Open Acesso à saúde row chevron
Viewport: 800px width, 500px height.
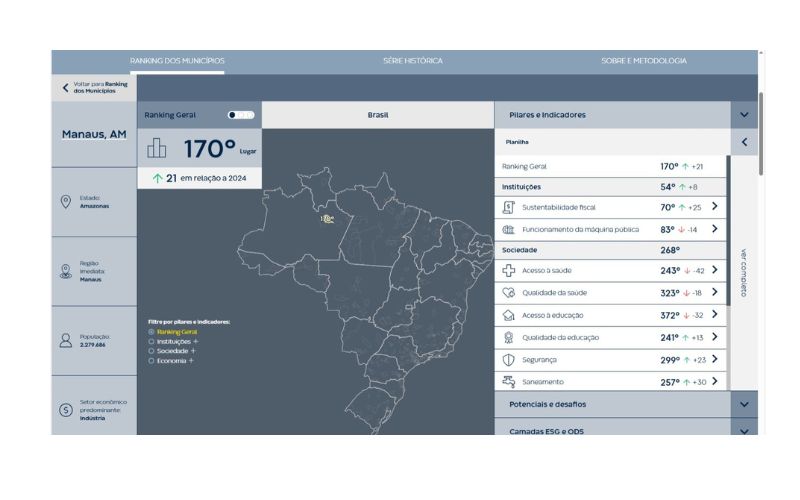pyautogui.click(x=715, y=269)
